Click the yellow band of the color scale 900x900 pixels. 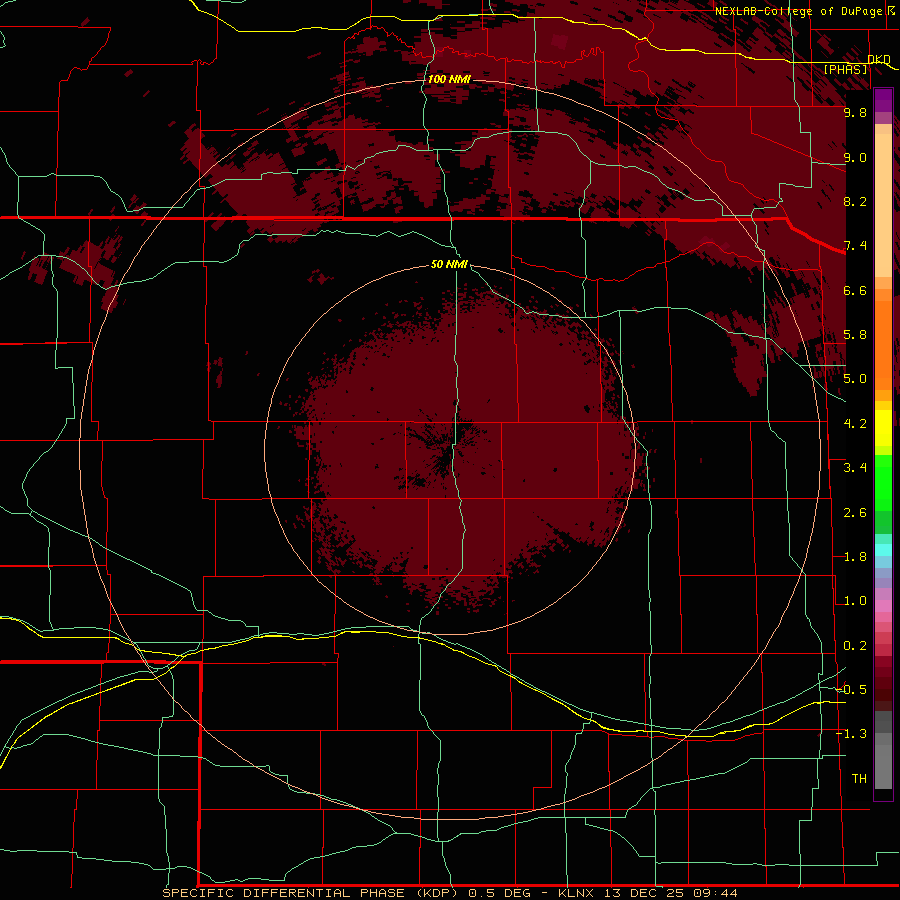point(883,428)
